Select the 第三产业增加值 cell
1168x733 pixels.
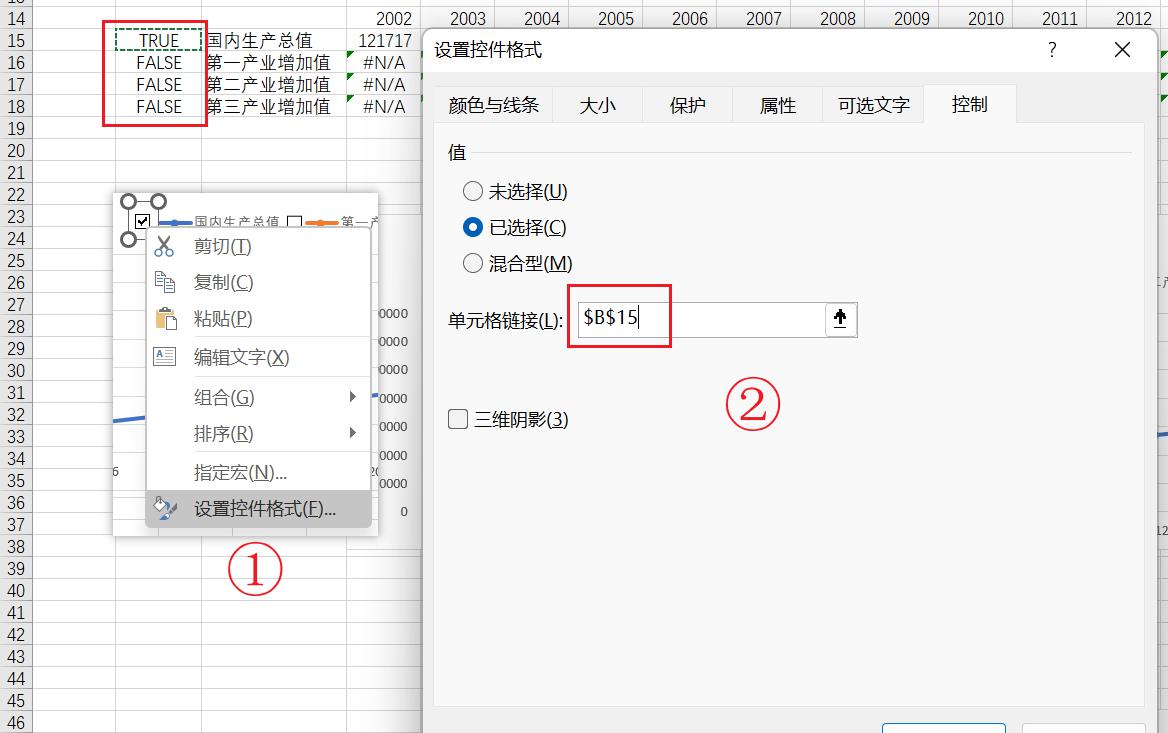[273, 107]
